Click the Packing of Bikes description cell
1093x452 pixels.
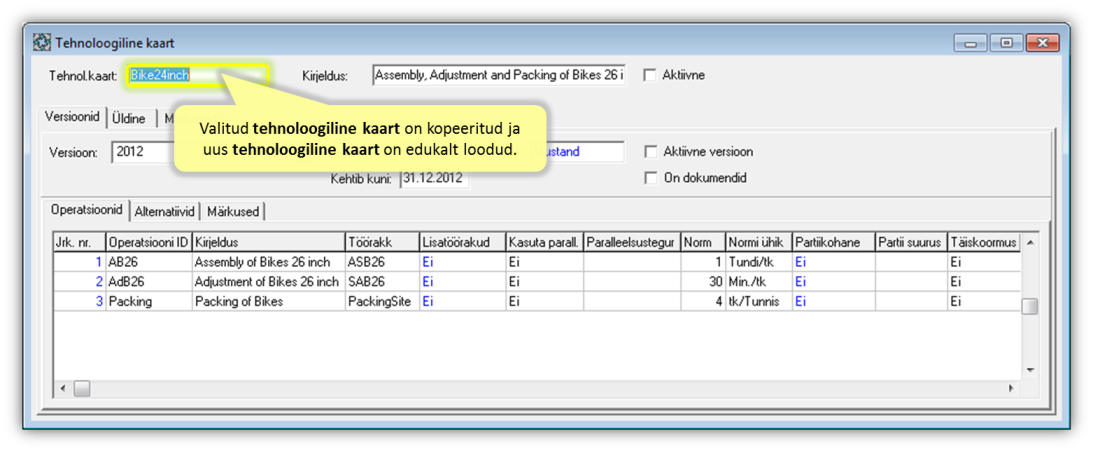(x=268, y=301)
